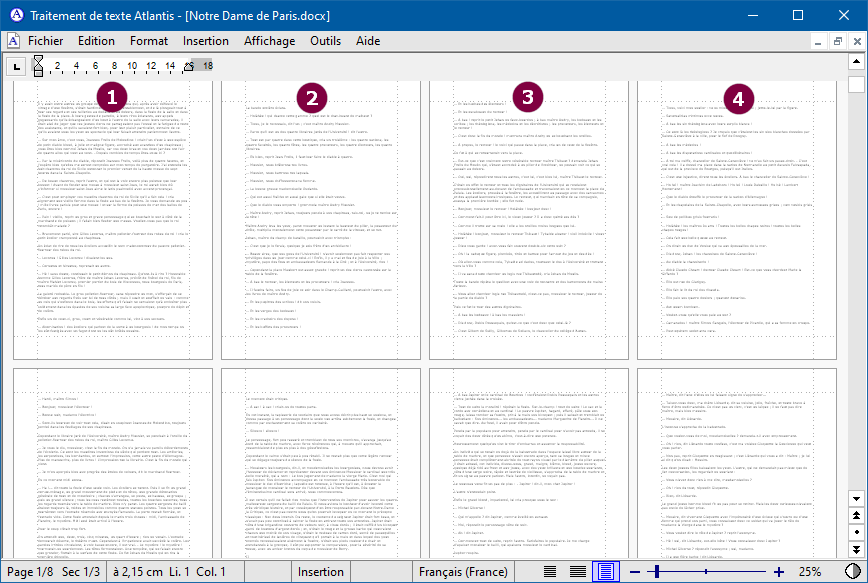Image resolution: width=868 pixels, height=583 pixels.
Task: Close the Notre Dame de Paris document
Action: (857, 41)
